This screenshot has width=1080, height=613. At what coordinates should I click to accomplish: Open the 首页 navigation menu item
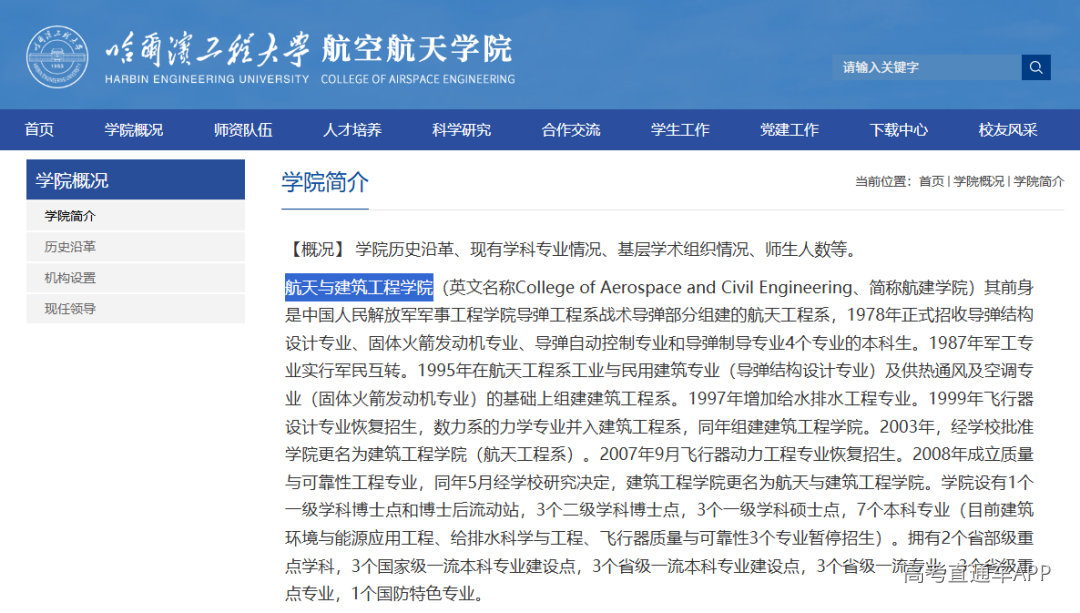(39, 129)
